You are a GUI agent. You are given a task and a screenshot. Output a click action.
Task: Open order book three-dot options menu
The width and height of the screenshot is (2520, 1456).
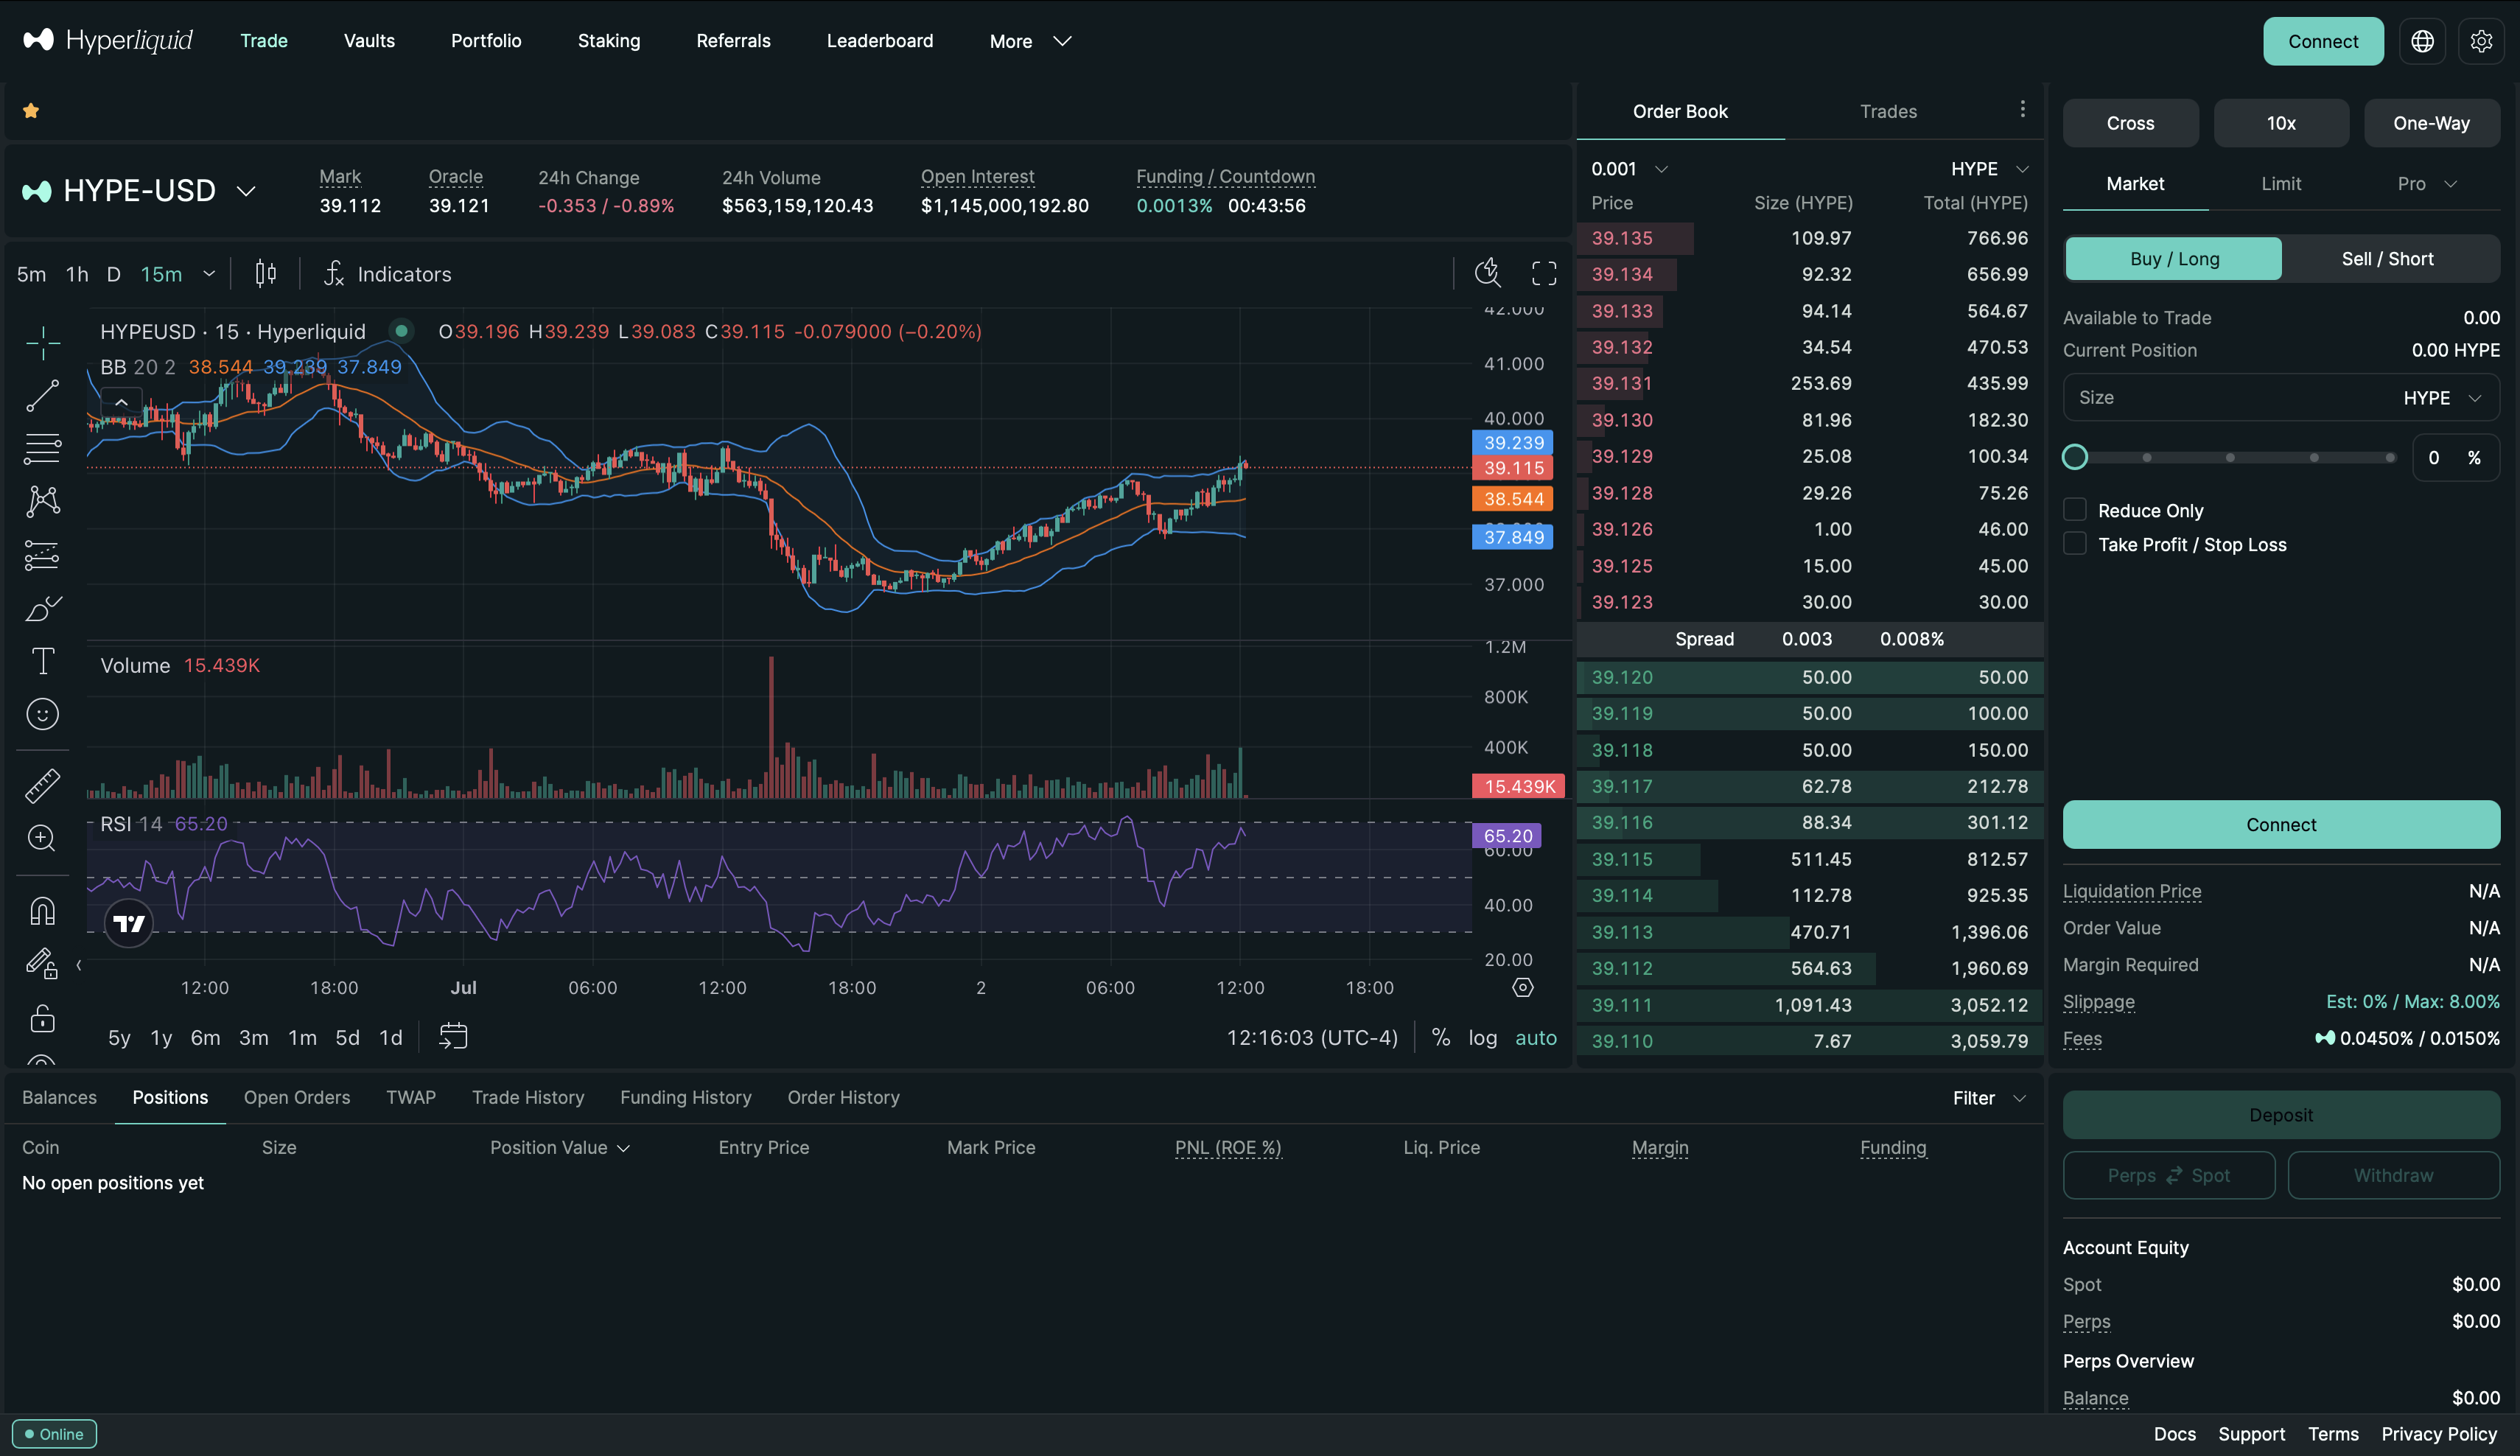pos(2022,109)
